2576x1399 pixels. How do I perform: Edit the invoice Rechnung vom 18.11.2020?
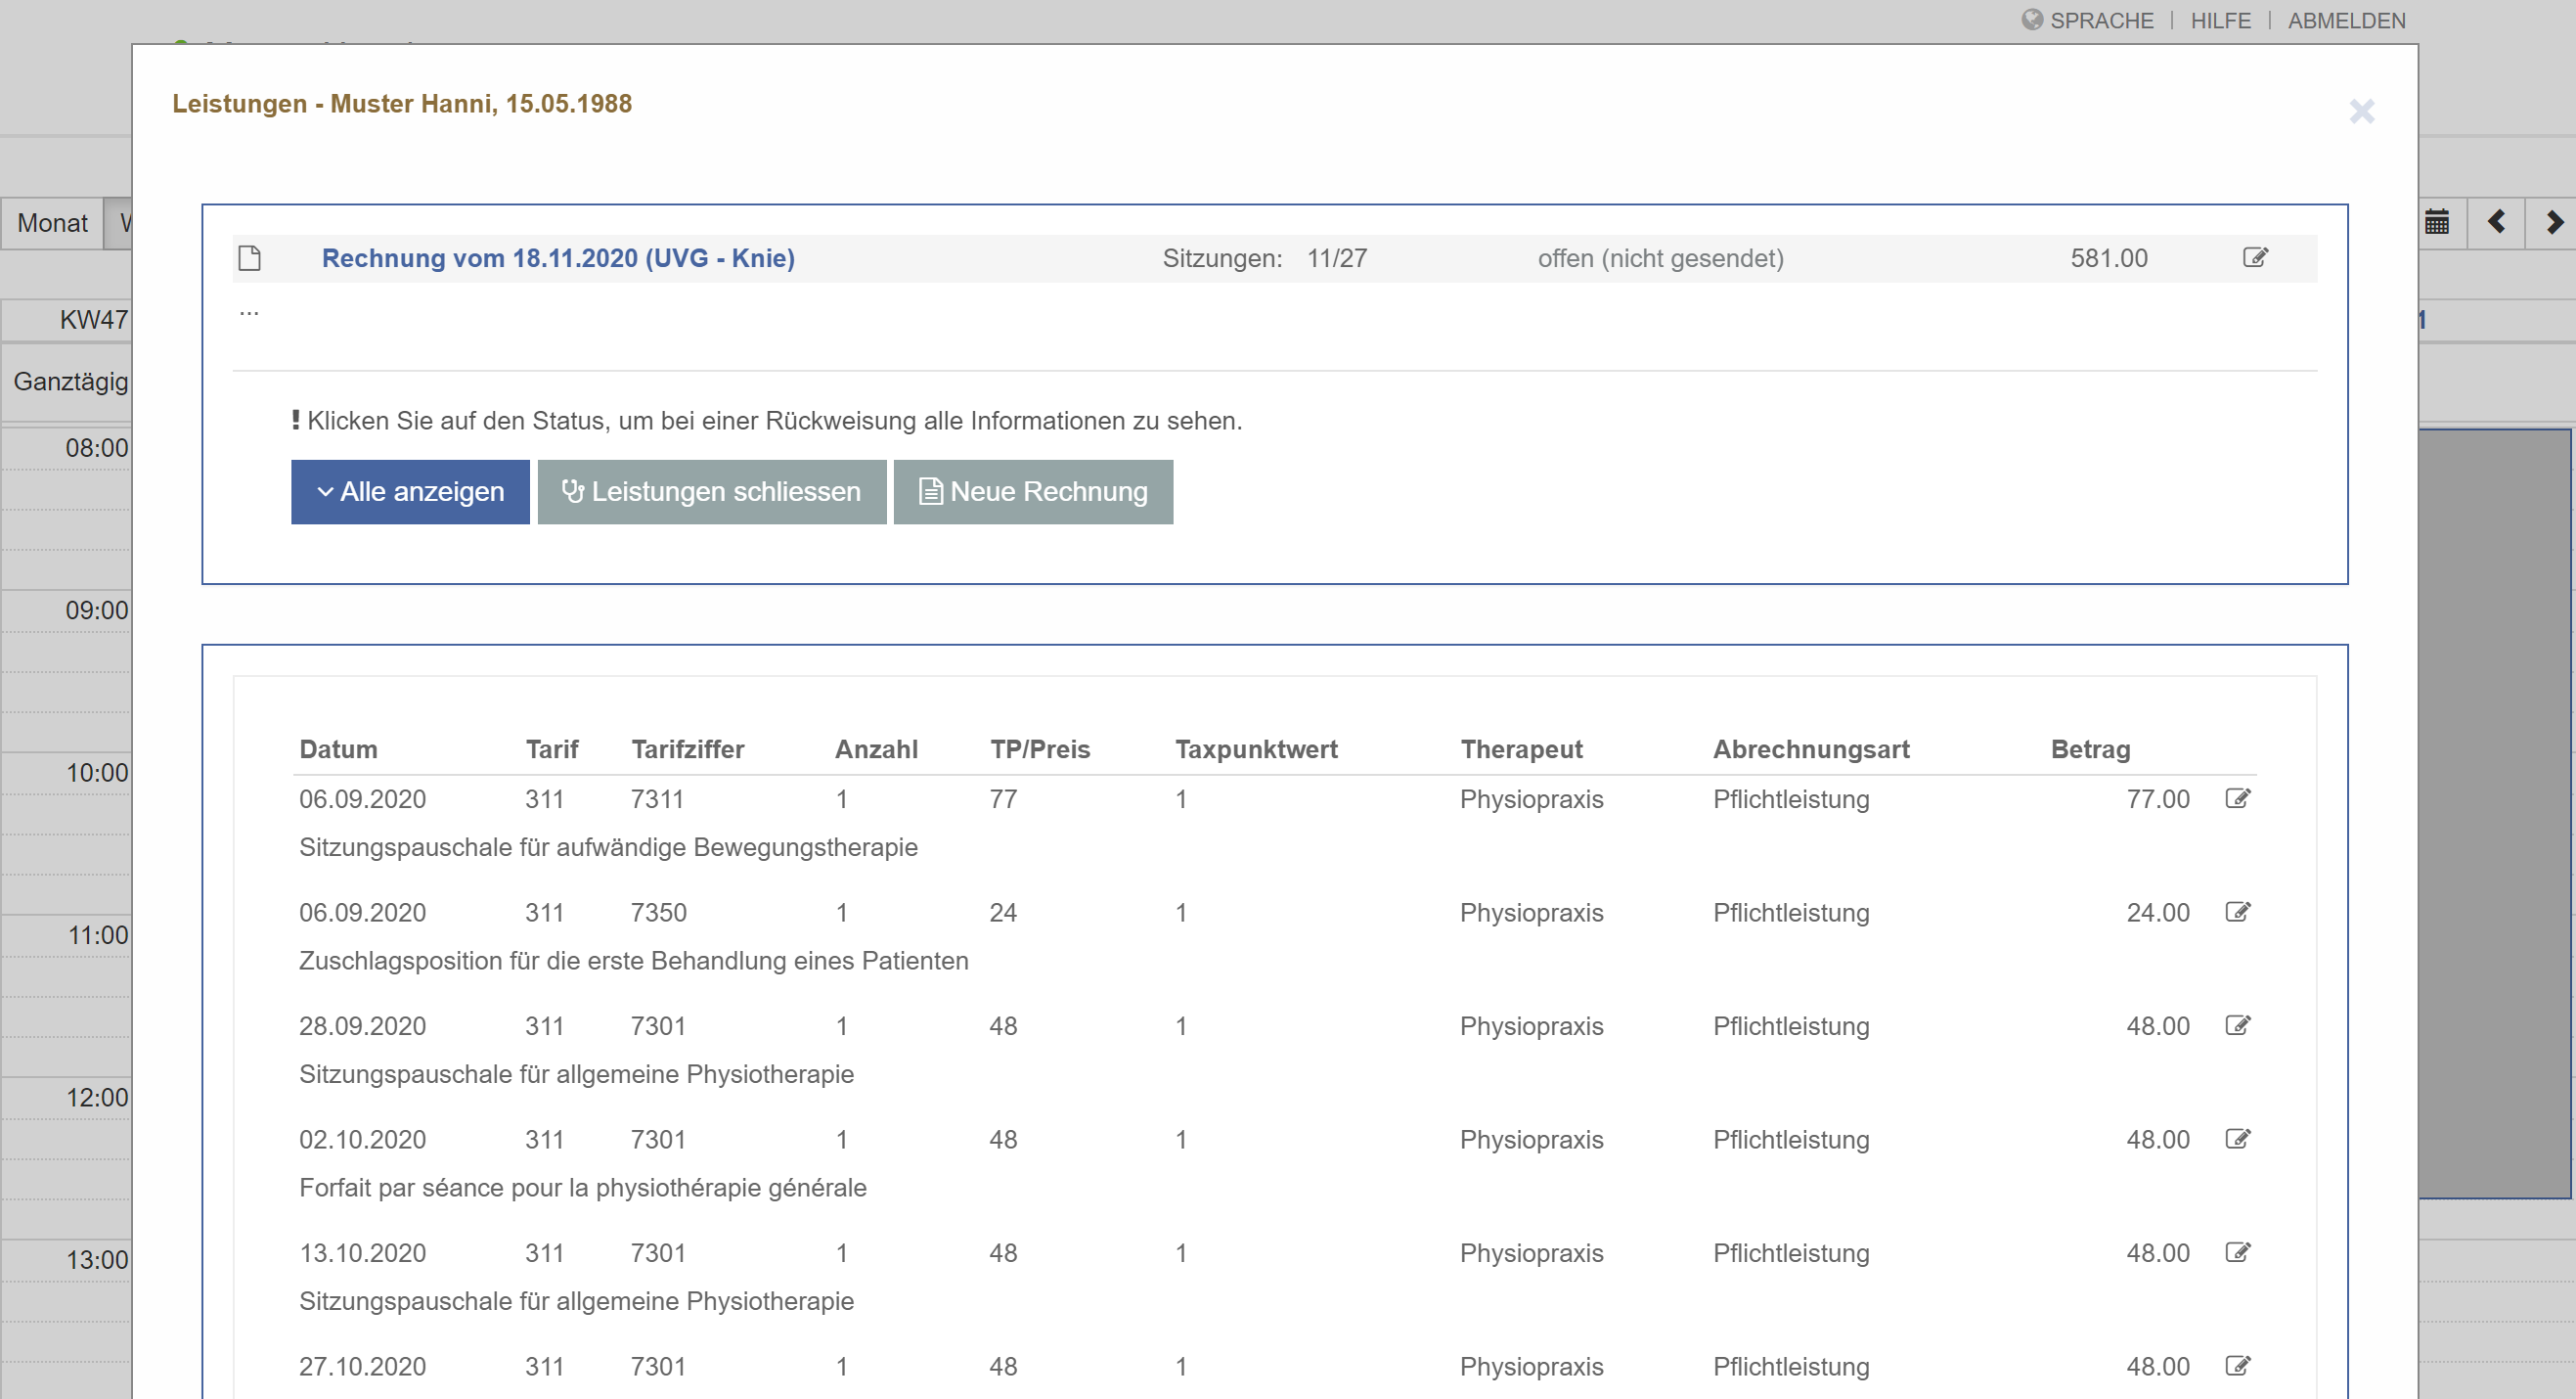pos(2255,258)
